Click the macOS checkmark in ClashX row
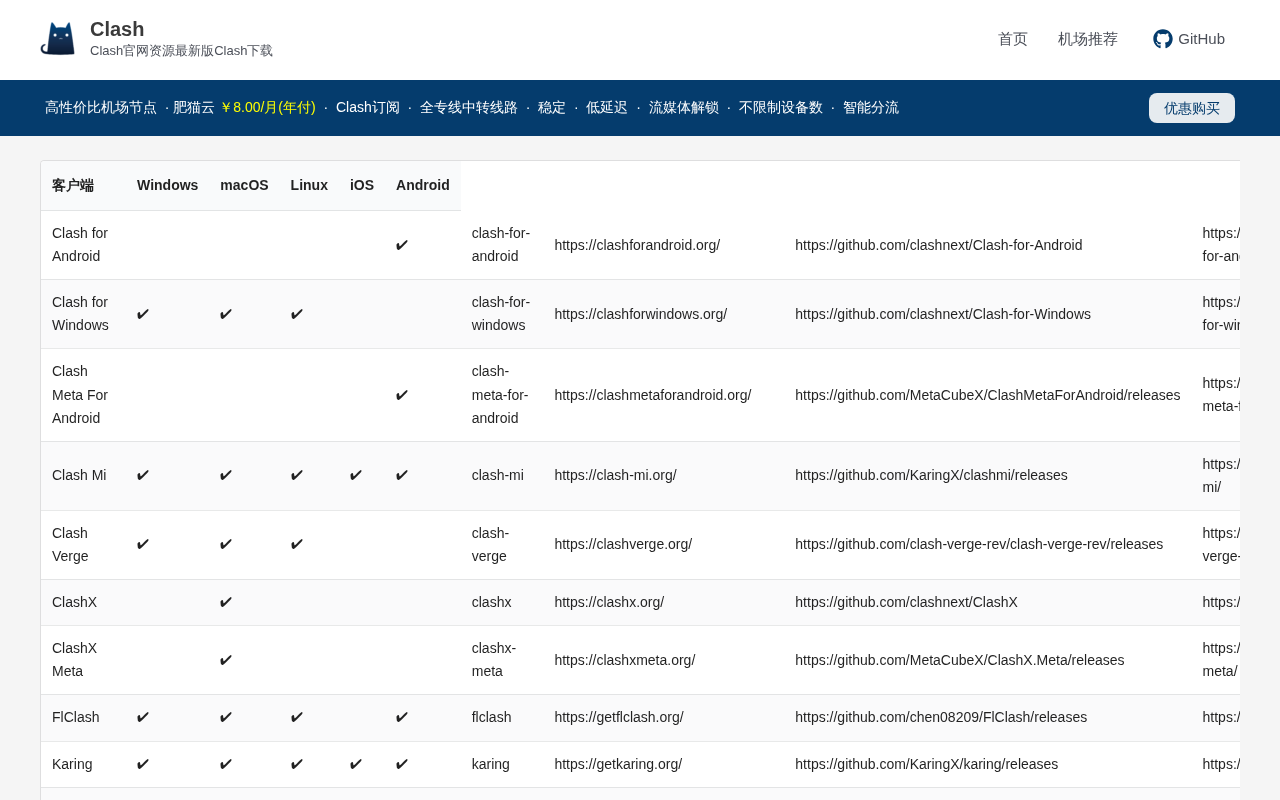This screenshot has height=800, width=1280. click(x=225, y=602)
